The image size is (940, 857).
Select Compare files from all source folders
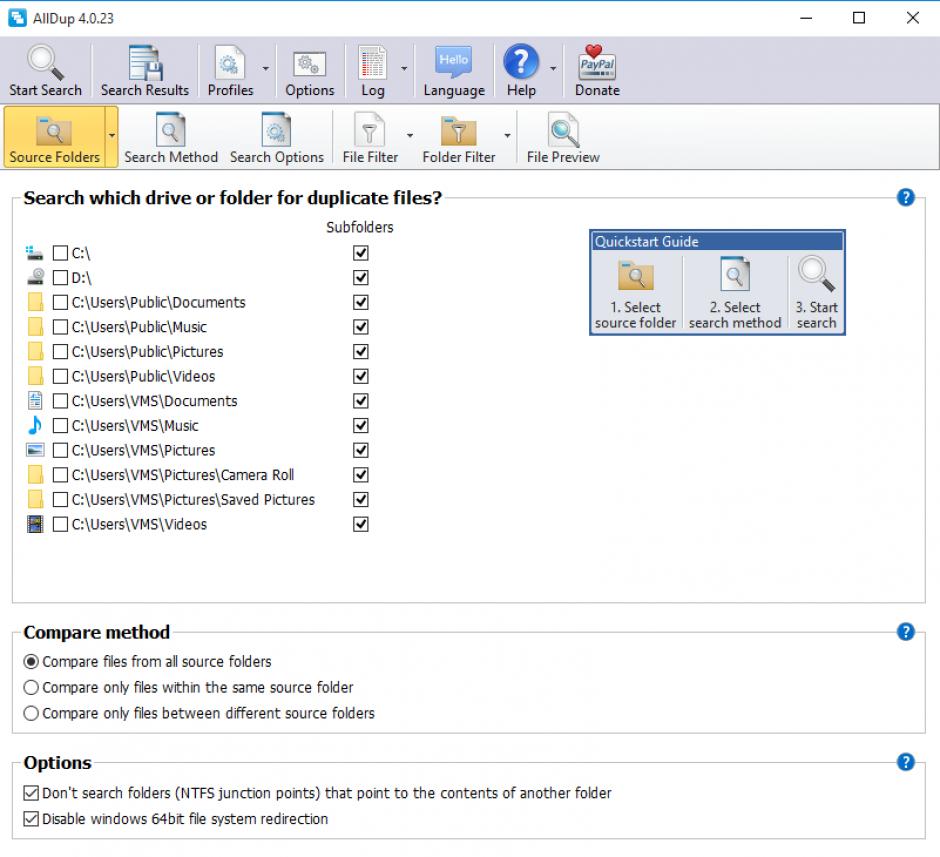[x=31, y=662]
